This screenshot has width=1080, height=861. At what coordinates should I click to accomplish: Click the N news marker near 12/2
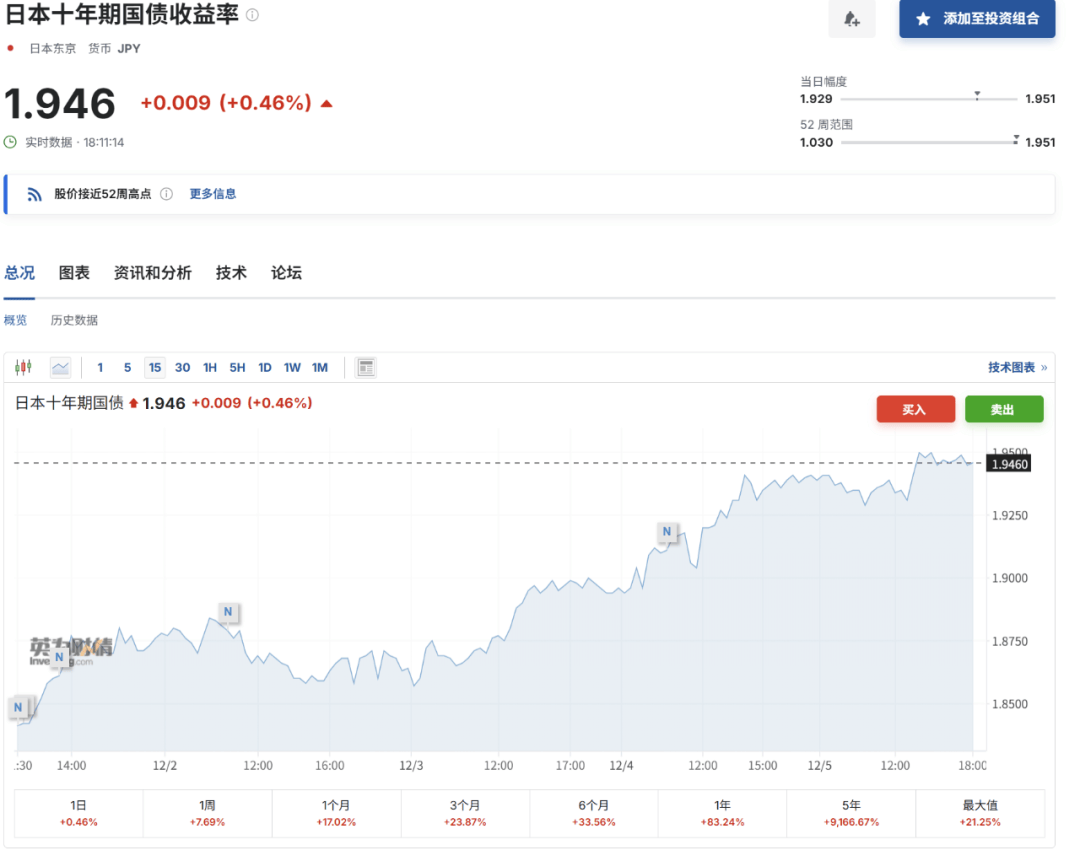pos(227,611)
